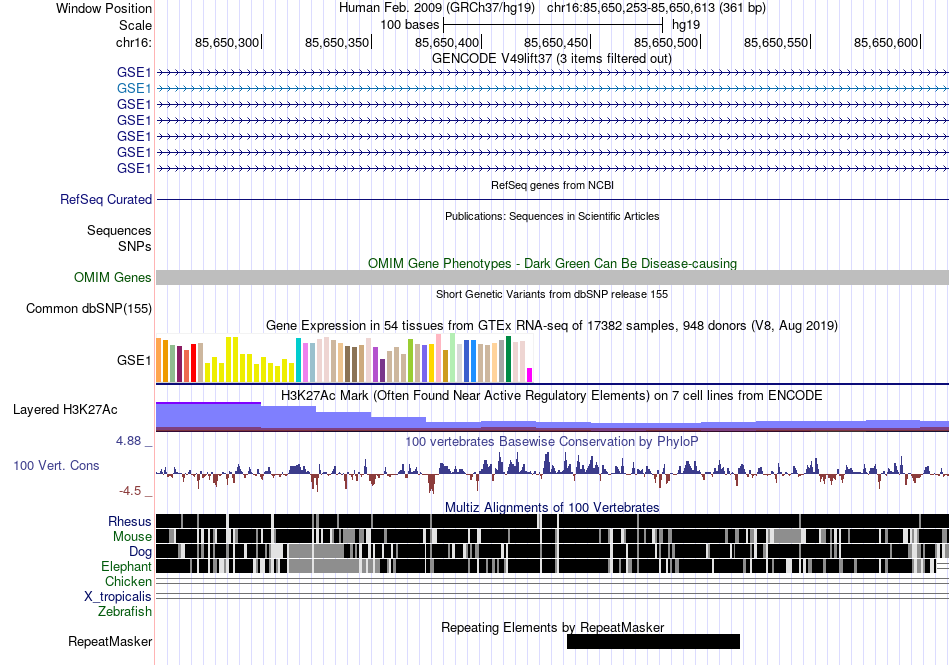
Task: Open the GTEx Gene Expression in 54 tissues title
Action: (552, 326)
